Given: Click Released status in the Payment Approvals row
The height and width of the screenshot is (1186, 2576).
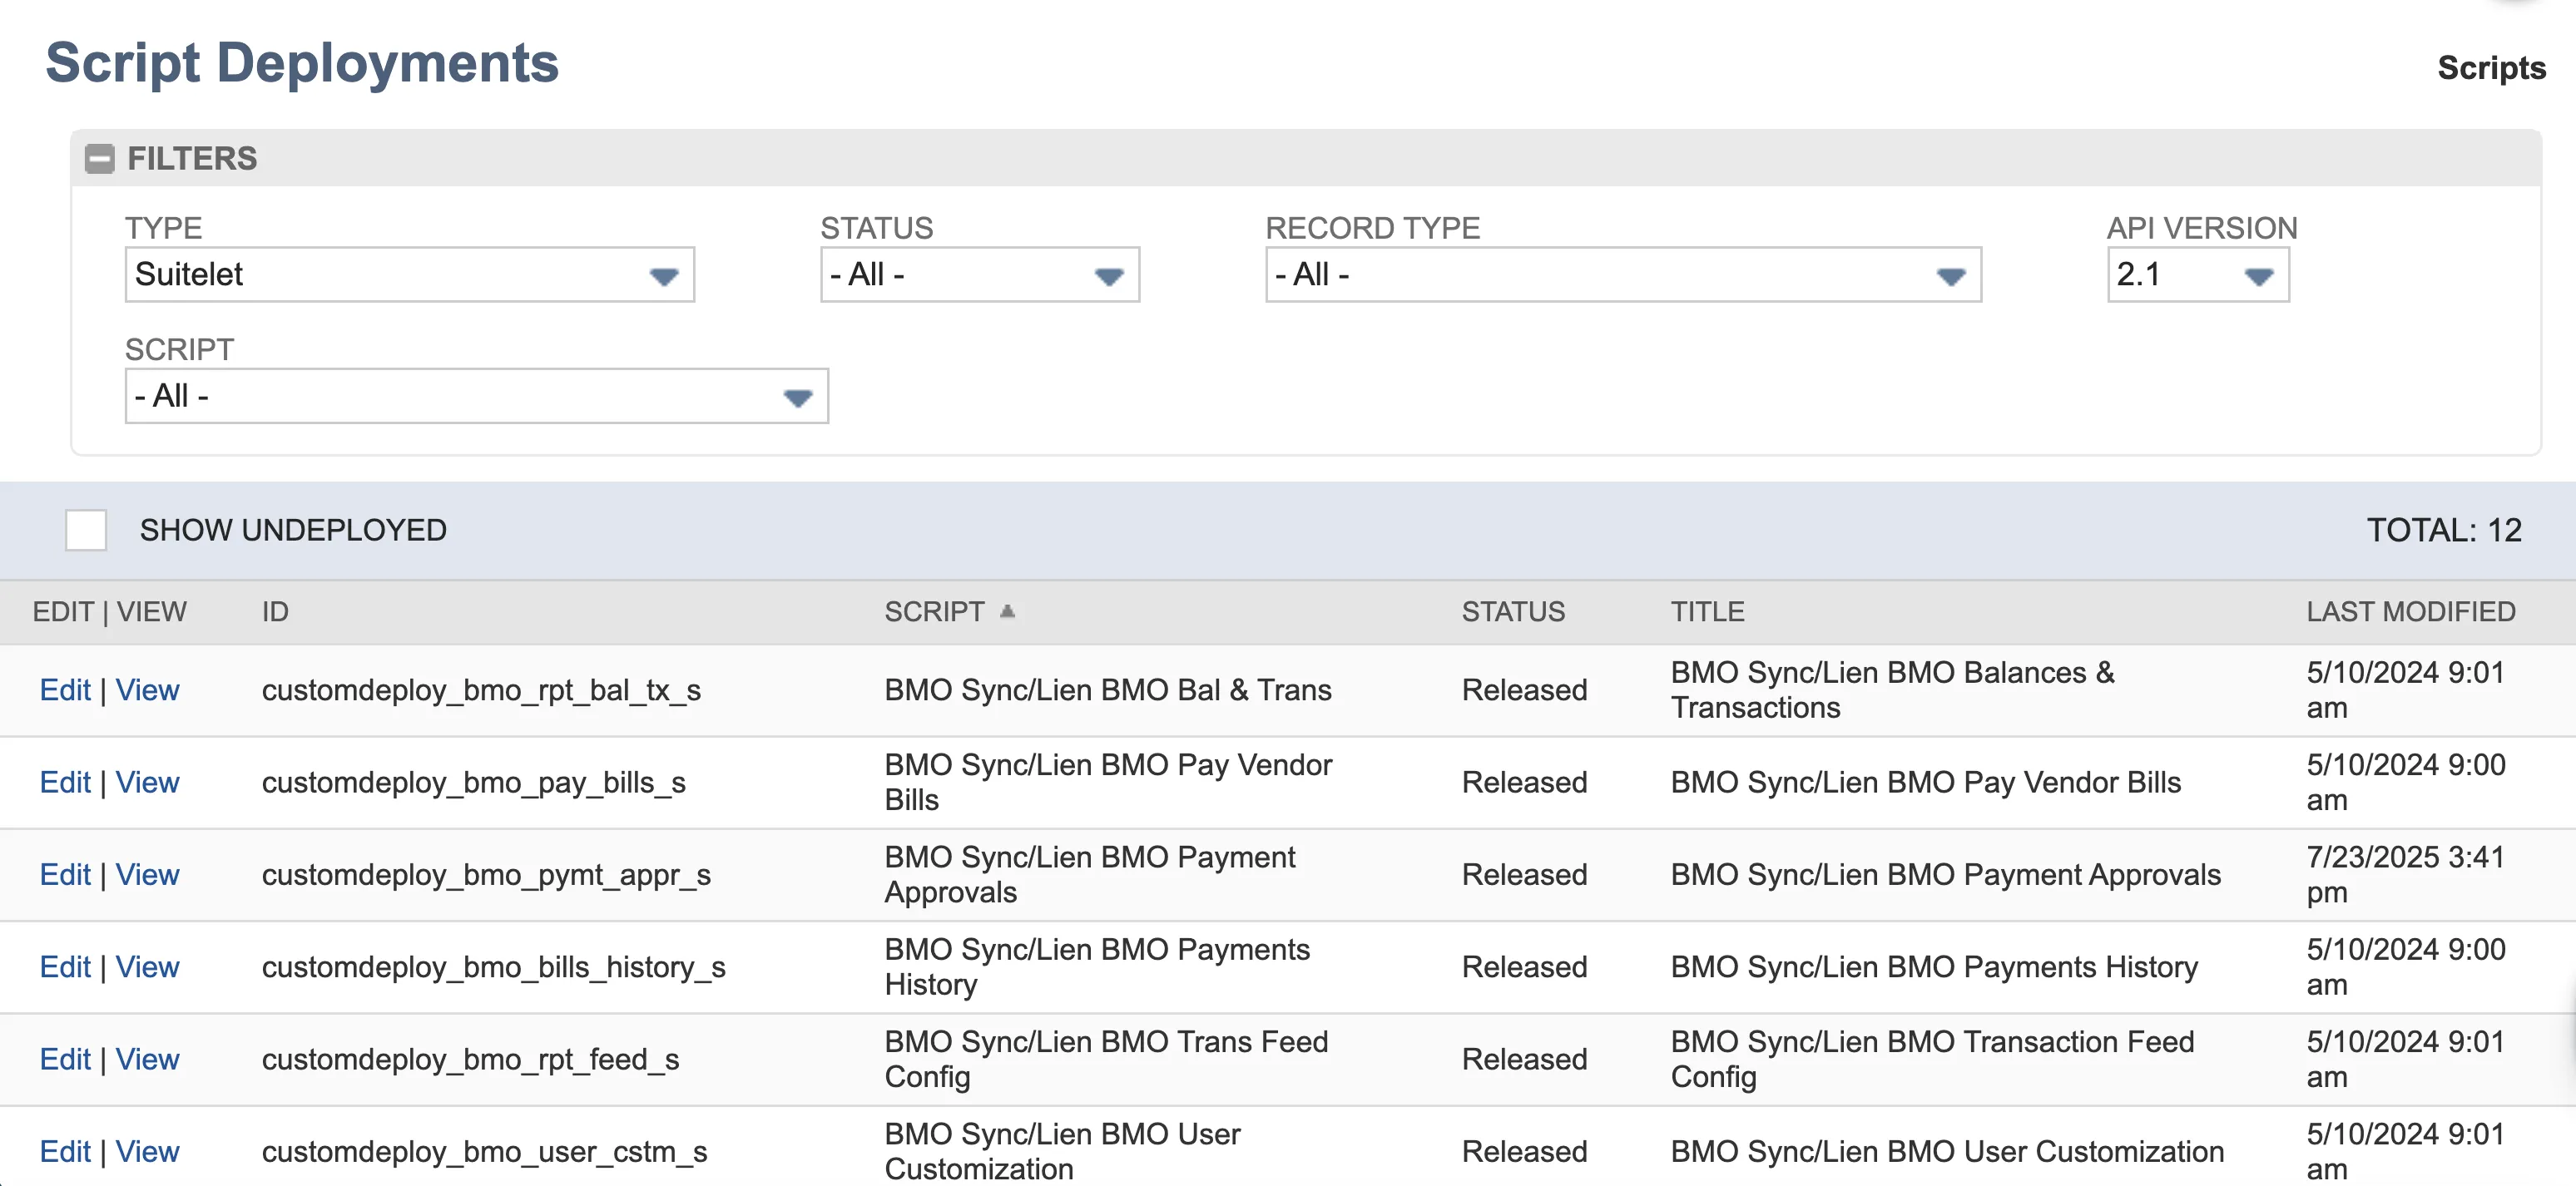Looking at the screenshot, I should click(x=1524, y=875).
